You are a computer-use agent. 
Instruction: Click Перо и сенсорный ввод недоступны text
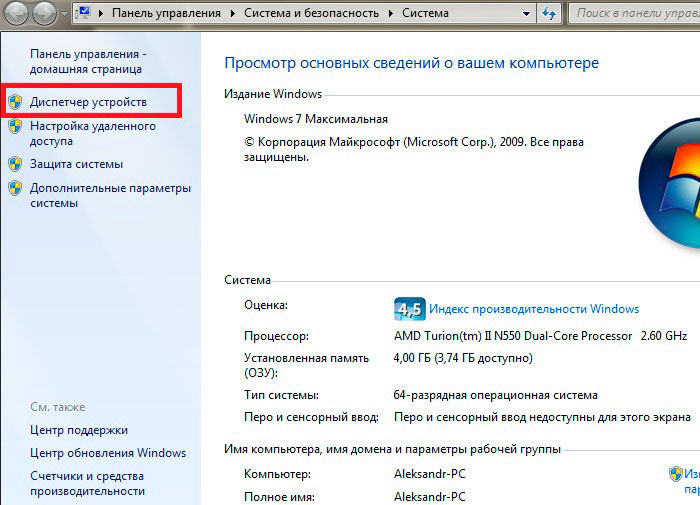(x=542, y=417)
